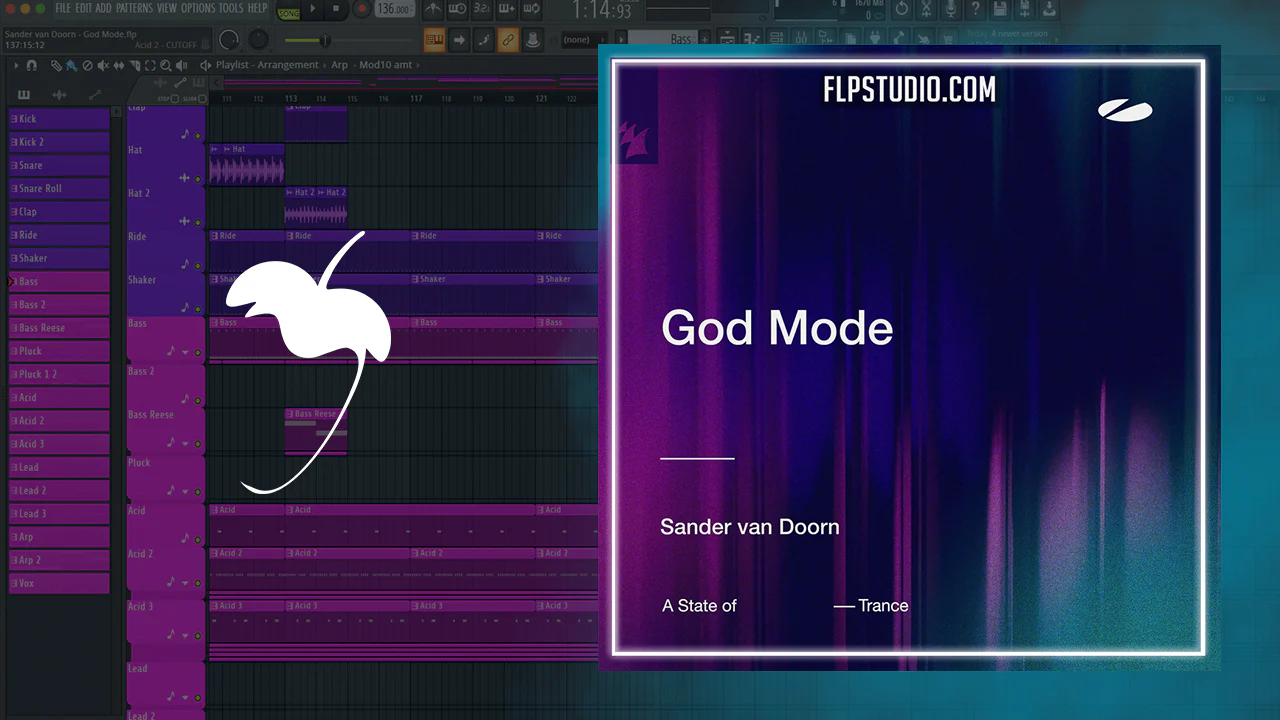Viewport: 1280px width, 720px height.
Task: Mute the Hat track
Action: pos(198,179)
